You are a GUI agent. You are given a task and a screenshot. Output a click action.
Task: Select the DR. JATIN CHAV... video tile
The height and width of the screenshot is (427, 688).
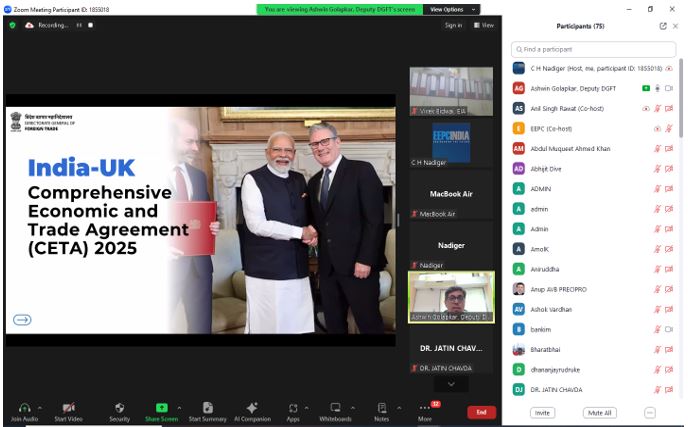[x=451, y=348]
